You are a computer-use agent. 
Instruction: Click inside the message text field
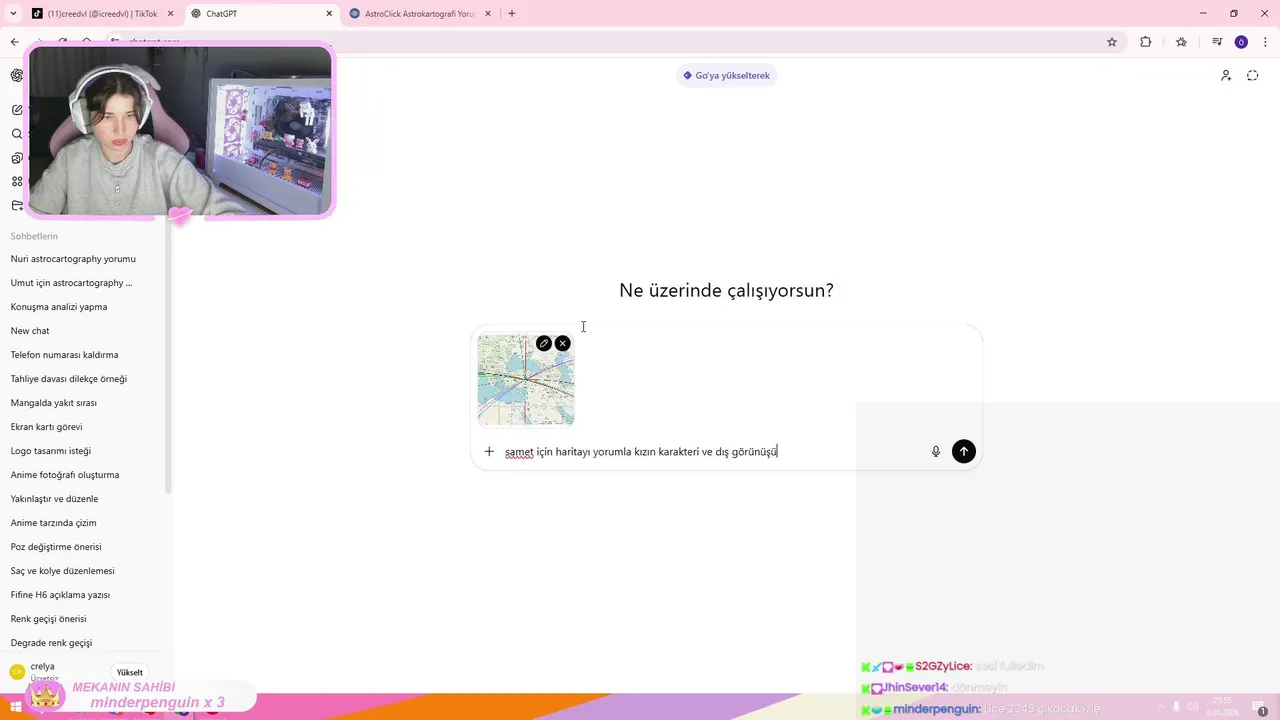(x=712, y=452)
